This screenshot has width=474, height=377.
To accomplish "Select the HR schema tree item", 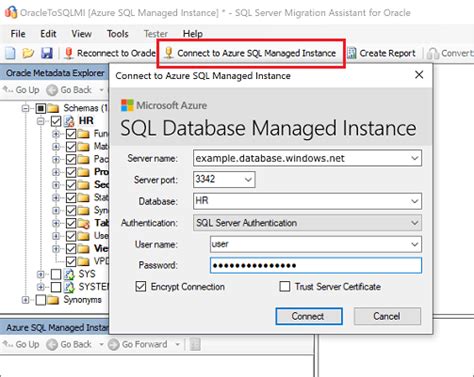I will (86, 121).
